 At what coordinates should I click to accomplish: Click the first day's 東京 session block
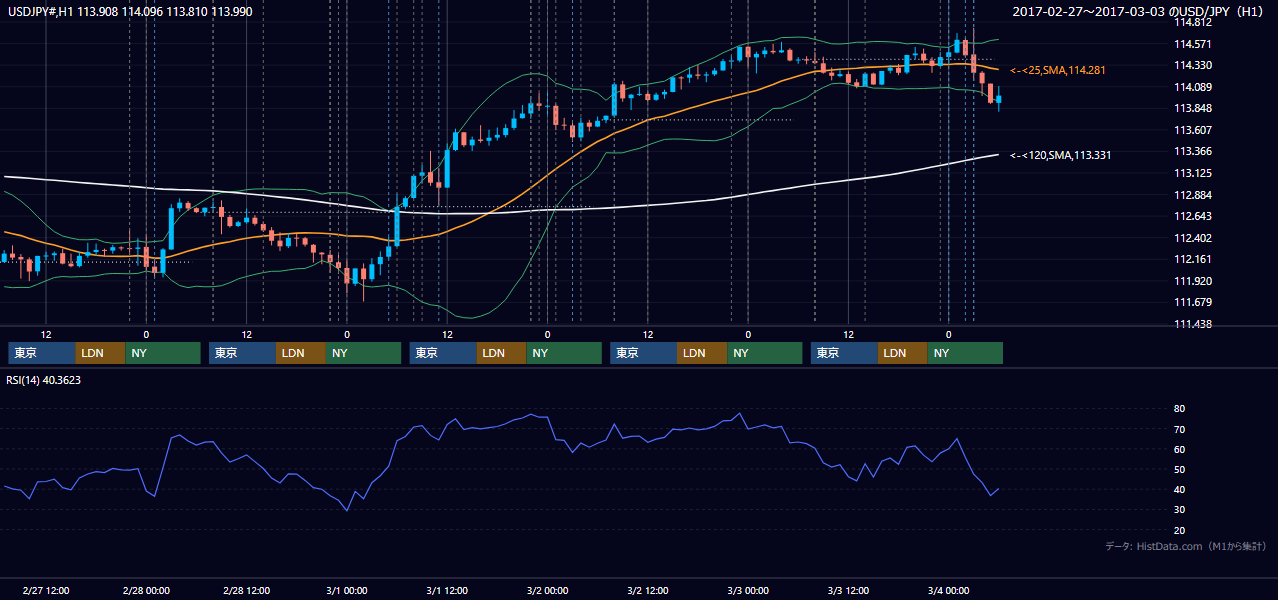[x=42, y=353]
